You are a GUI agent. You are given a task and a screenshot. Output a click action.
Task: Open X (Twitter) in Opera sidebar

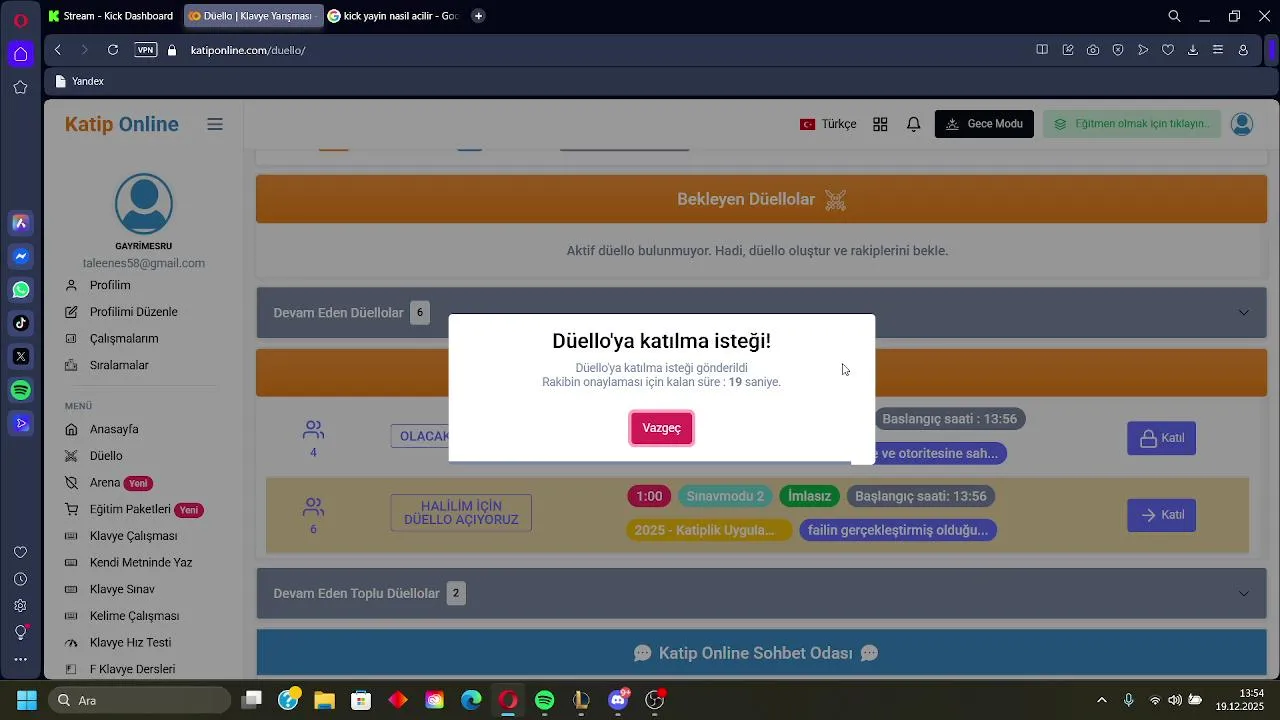click(20, 356)
